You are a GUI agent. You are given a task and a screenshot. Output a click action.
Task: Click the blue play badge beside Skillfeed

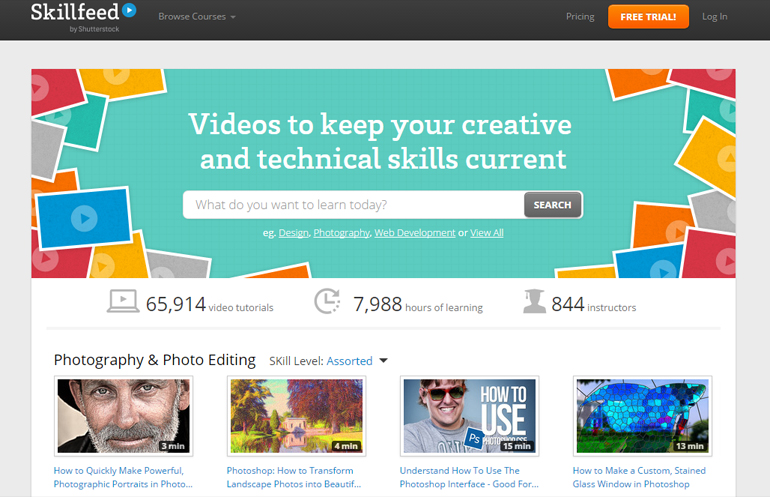[129, 10]
